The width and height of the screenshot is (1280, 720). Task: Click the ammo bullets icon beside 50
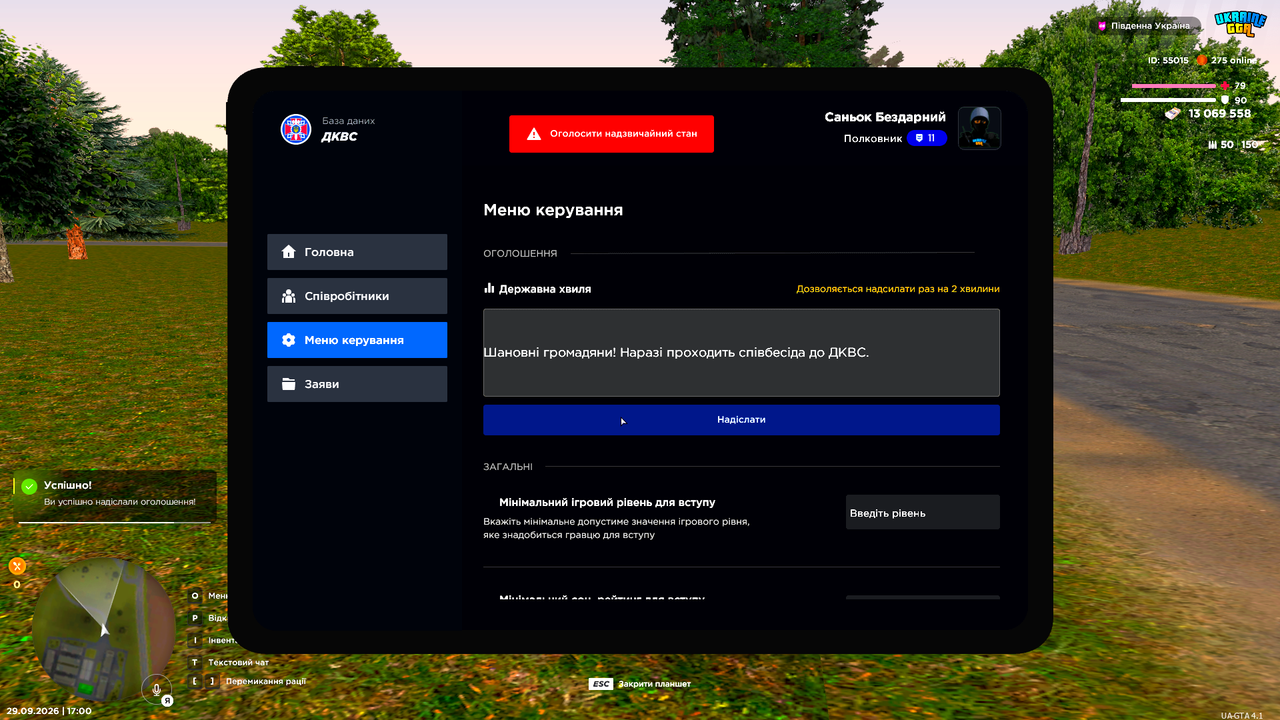click(x=1213, y=145)
